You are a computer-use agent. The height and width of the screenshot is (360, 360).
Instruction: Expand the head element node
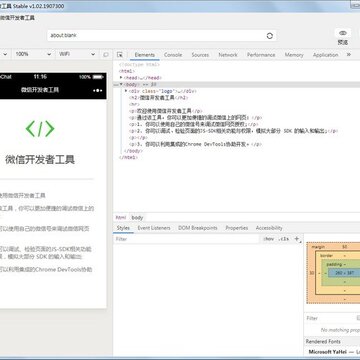[121, 77]
